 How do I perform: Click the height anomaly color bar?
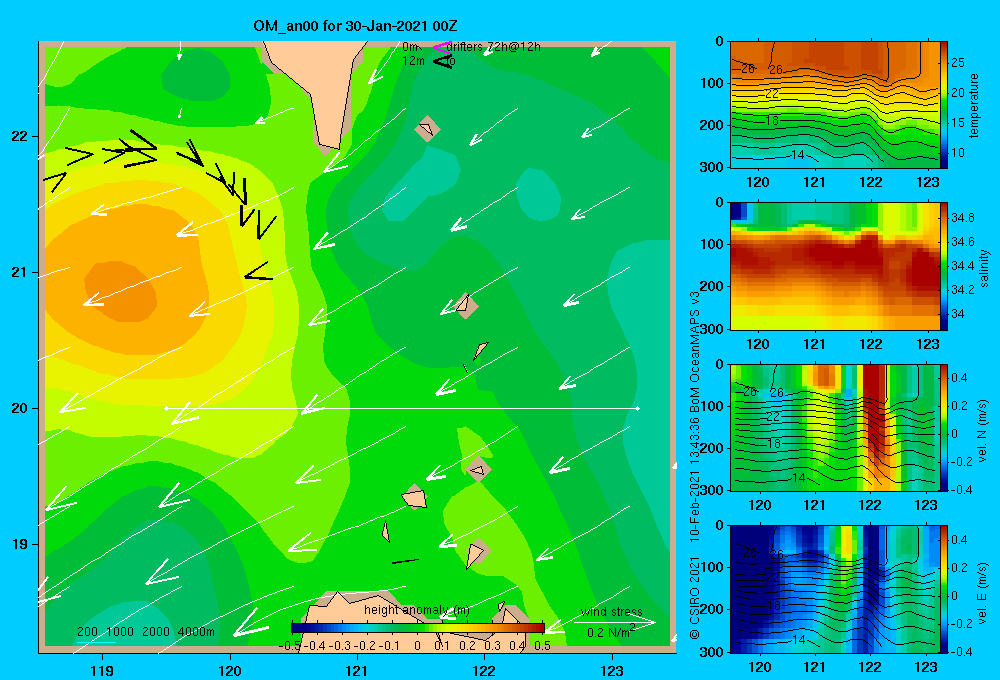click(x=418, y=628)
